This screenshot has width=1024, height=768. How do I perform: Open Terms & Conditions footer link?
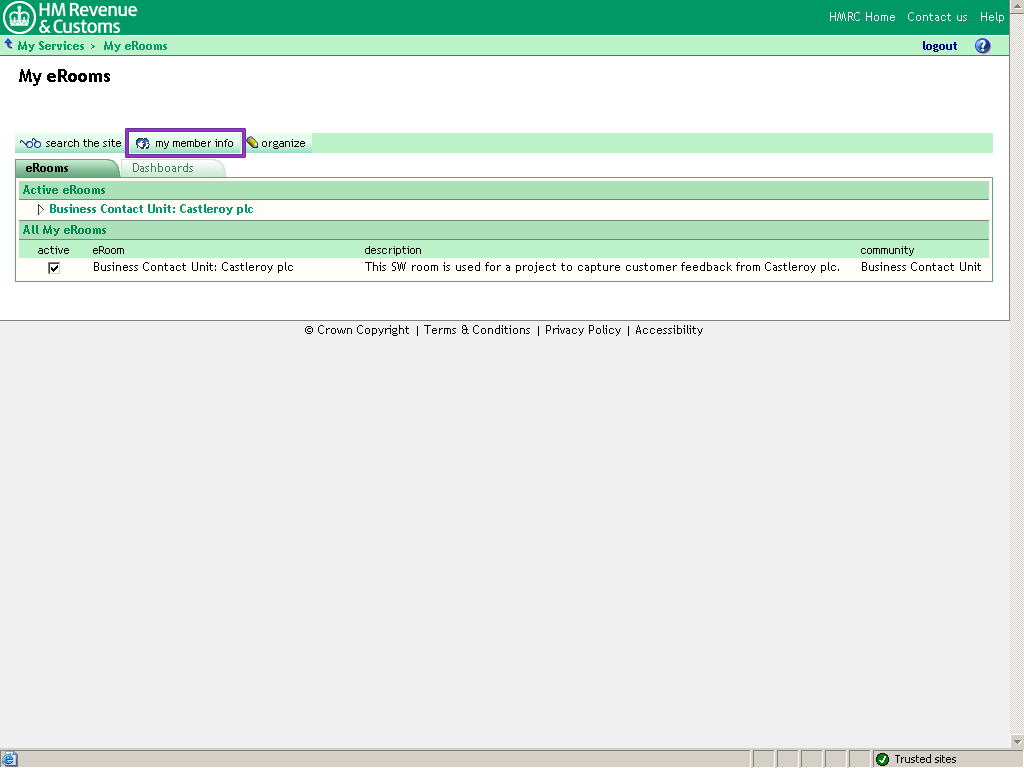(x=477, y=330)
